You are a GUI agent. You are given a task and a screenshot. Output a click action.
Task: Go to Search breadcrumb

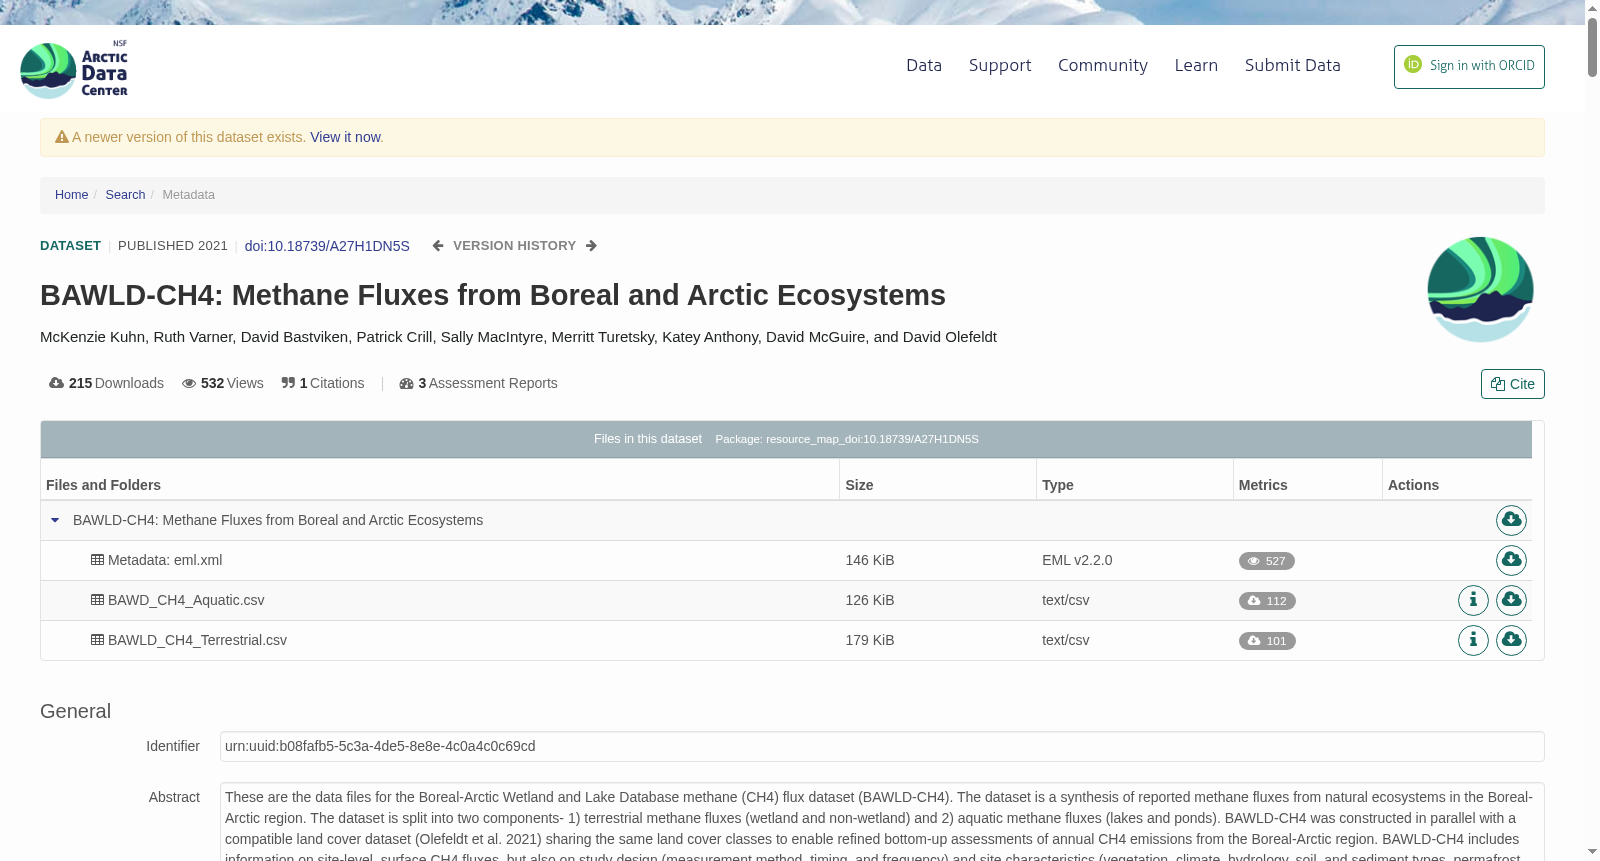coord(125,195)
